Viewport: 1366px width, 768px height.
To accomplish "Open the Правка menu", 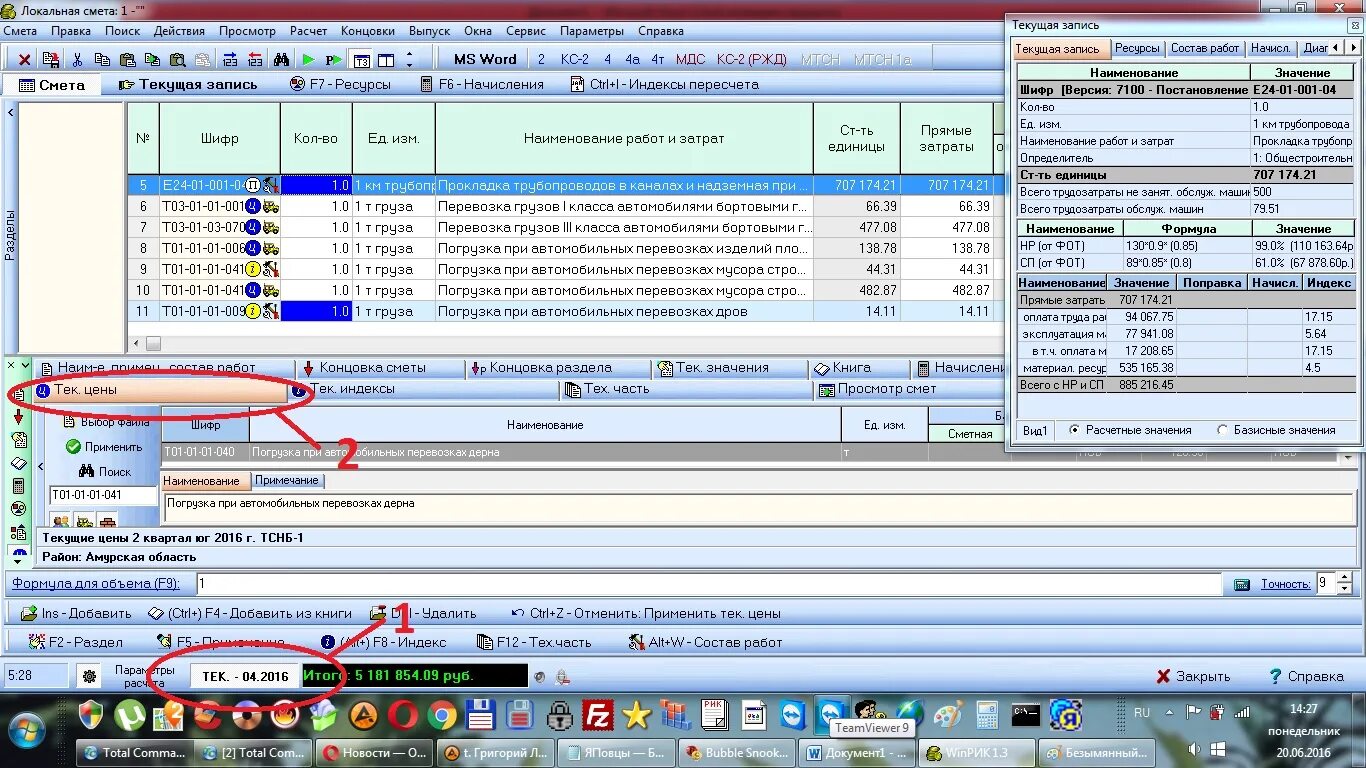I will 71,31.
